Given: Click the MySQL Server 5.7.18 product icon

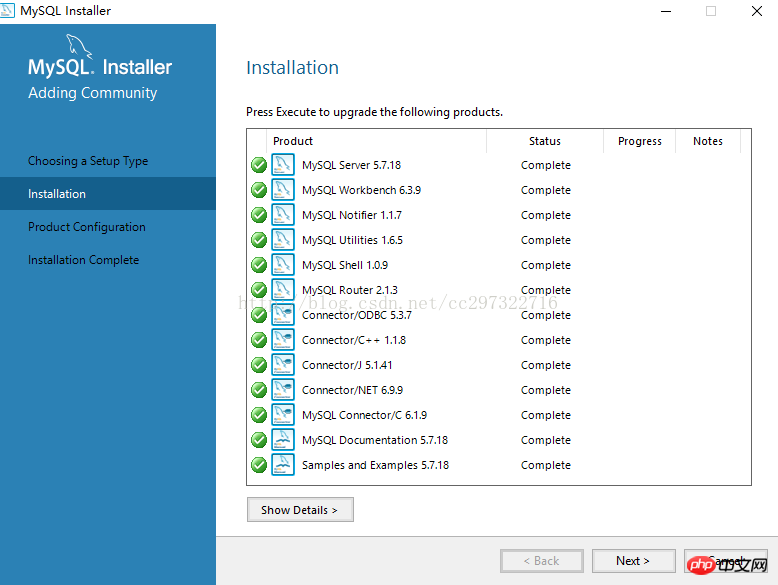Looking at the screenshot, I should point(283,165).
